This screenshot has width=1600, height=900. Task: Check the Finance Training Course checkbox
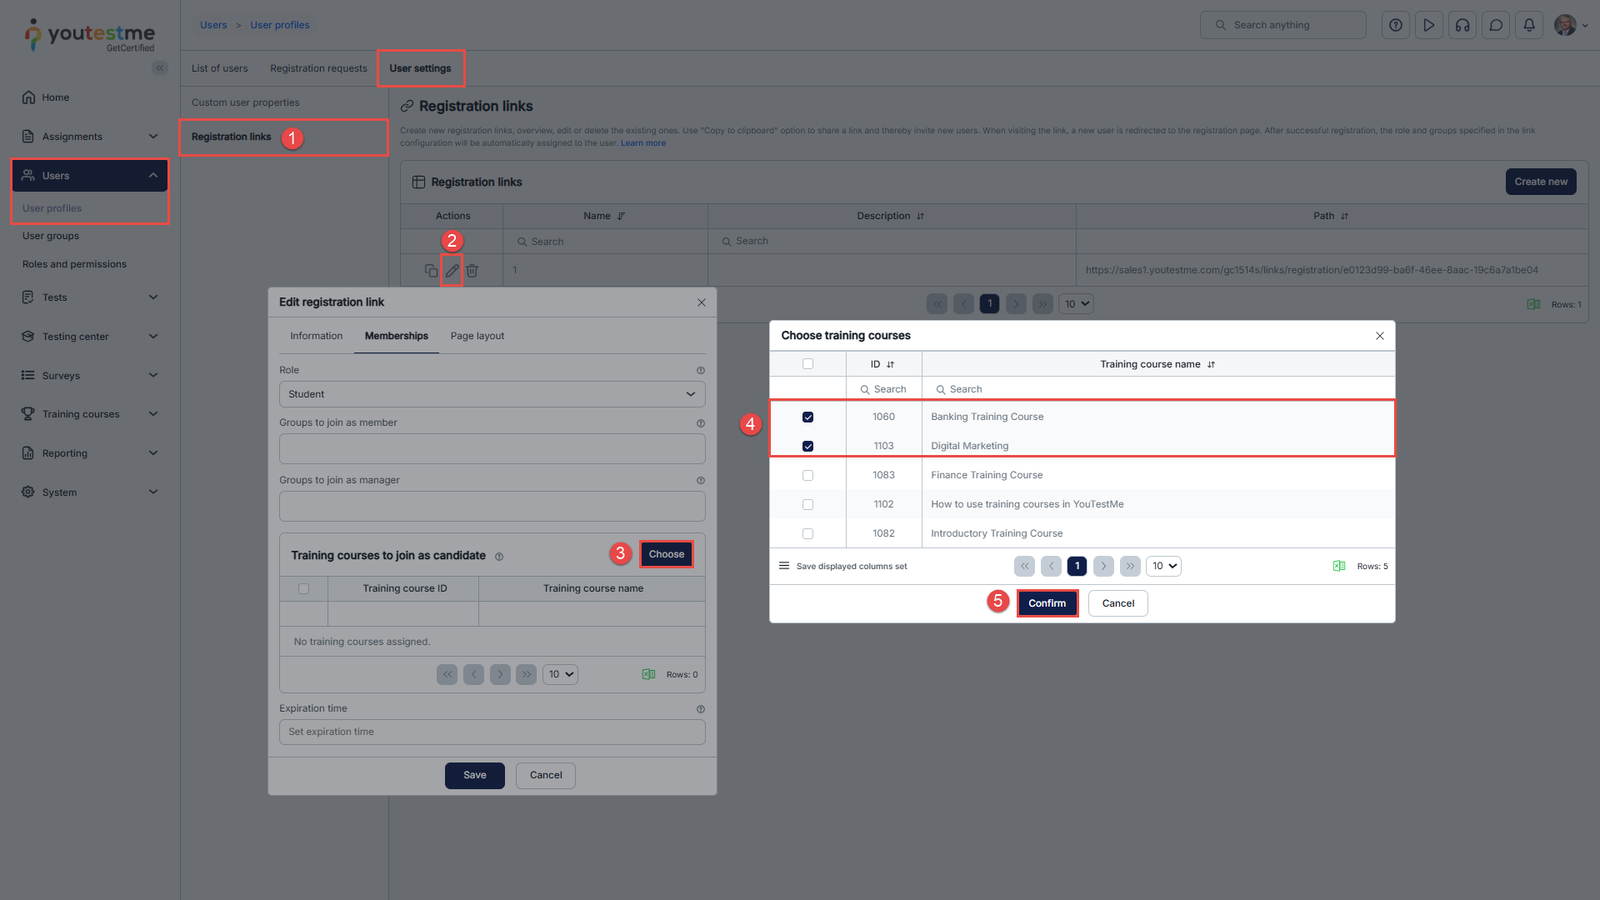click(808, 475)
